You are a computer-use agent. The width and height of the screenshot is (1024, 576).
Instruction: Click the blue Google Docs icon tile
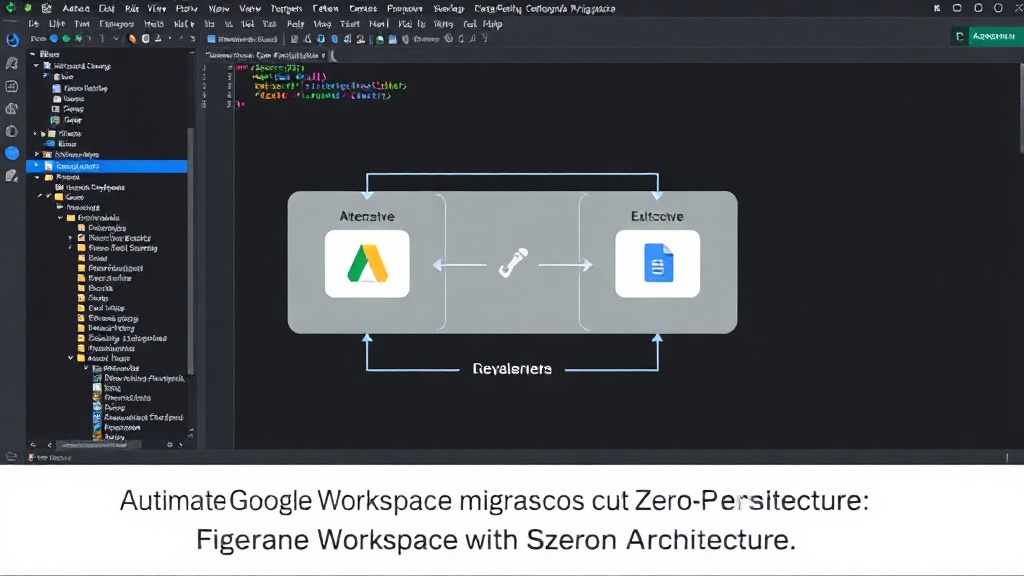click(657, 264)
